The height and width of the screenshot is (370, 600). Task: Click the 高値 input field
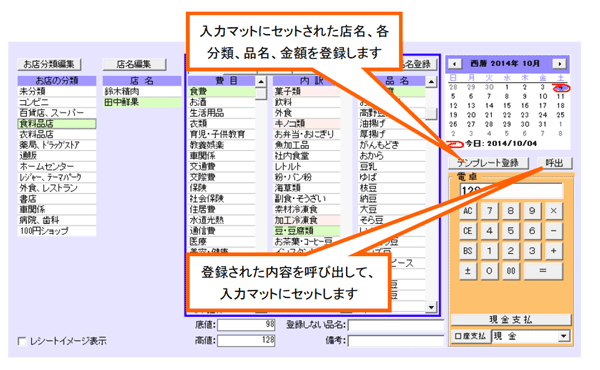(x=246, y=340)
